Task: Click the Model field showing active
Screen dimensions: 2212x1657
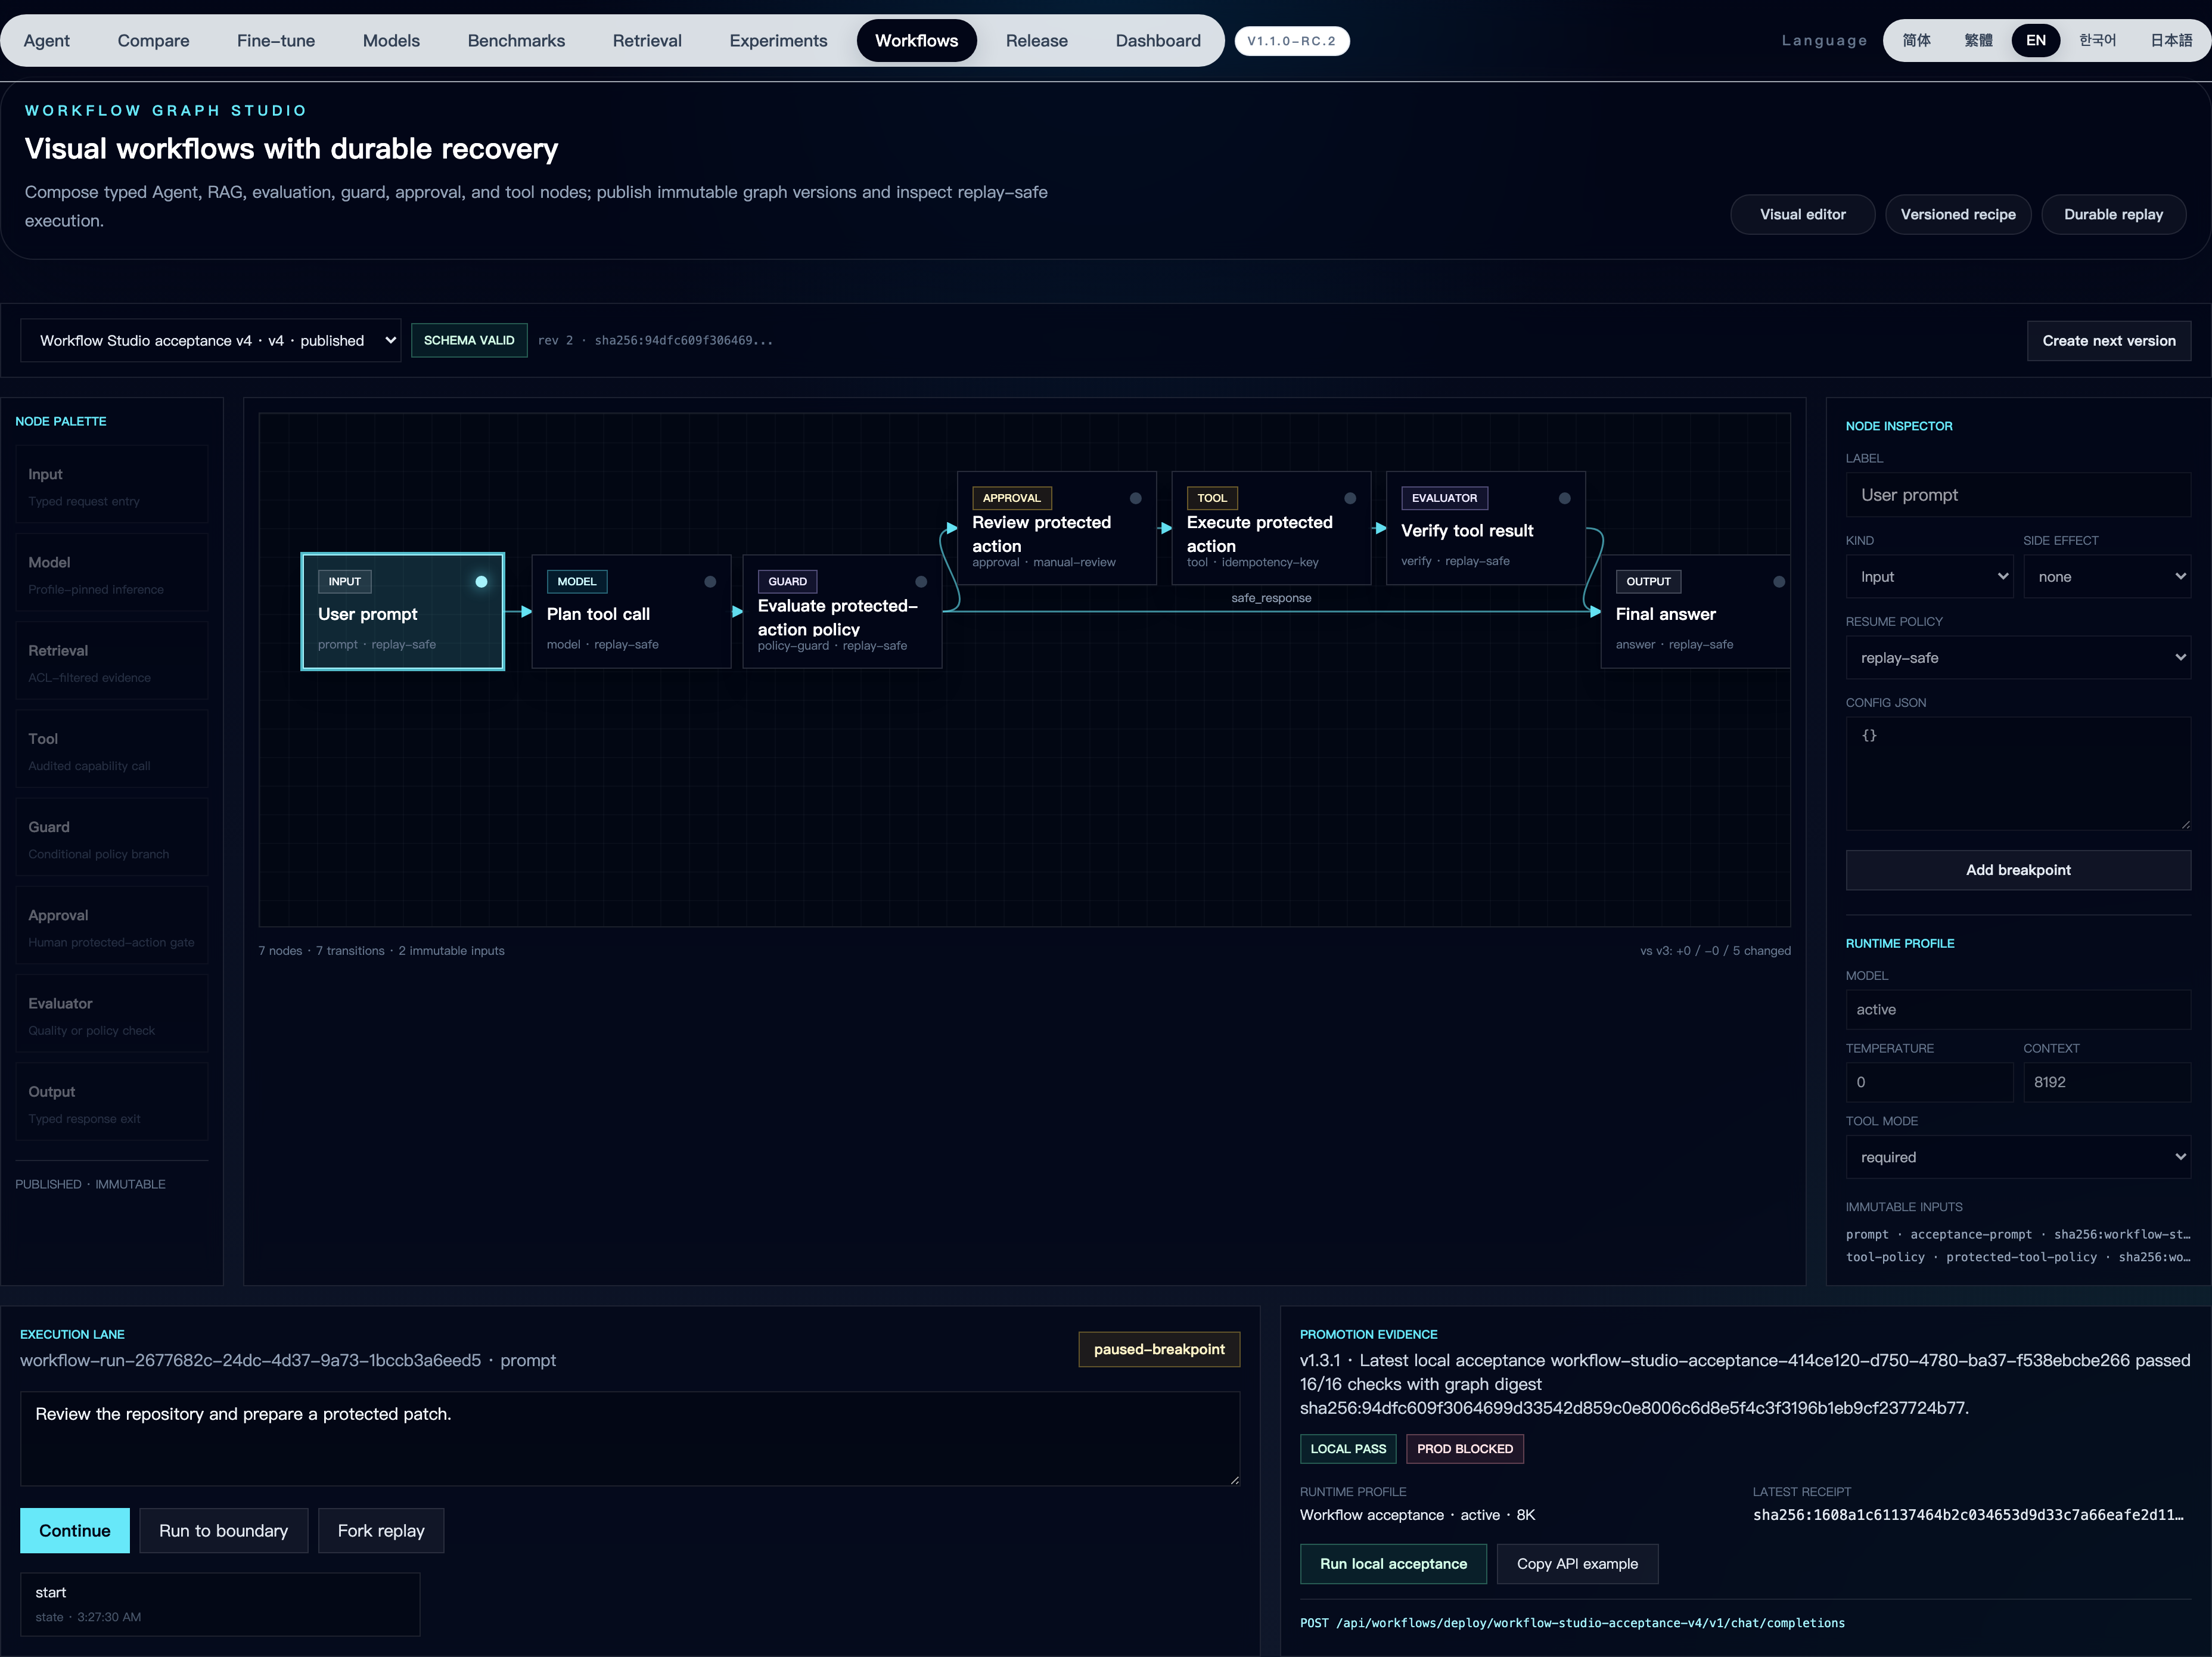Action: [x=2018, y=1010]
